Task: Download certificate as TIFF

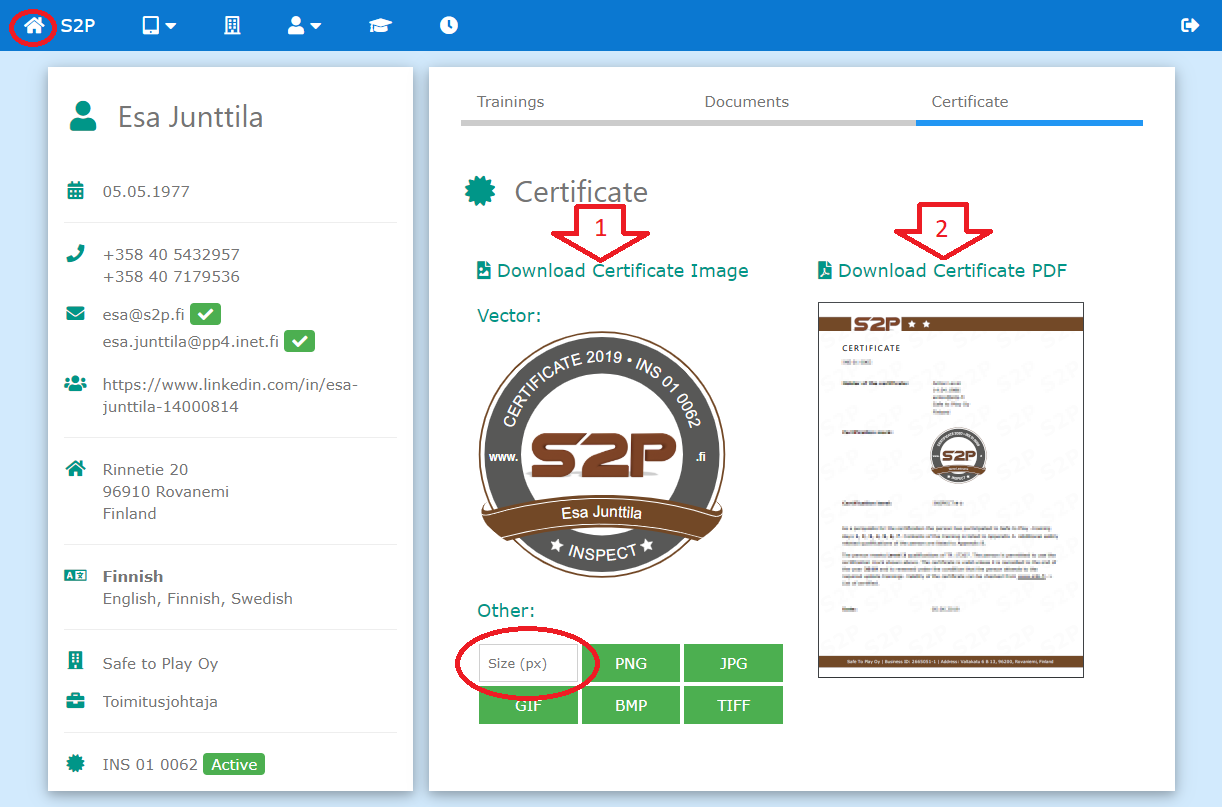Action: coord(733,705)
